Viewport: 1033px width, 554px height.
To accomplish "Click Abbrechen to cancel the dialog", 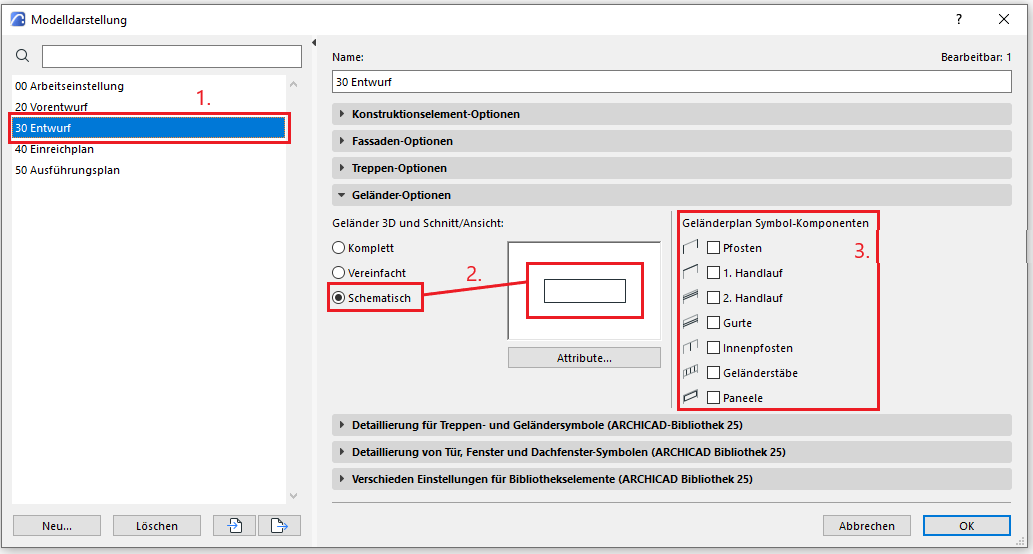I will click(x=866, y=525).
